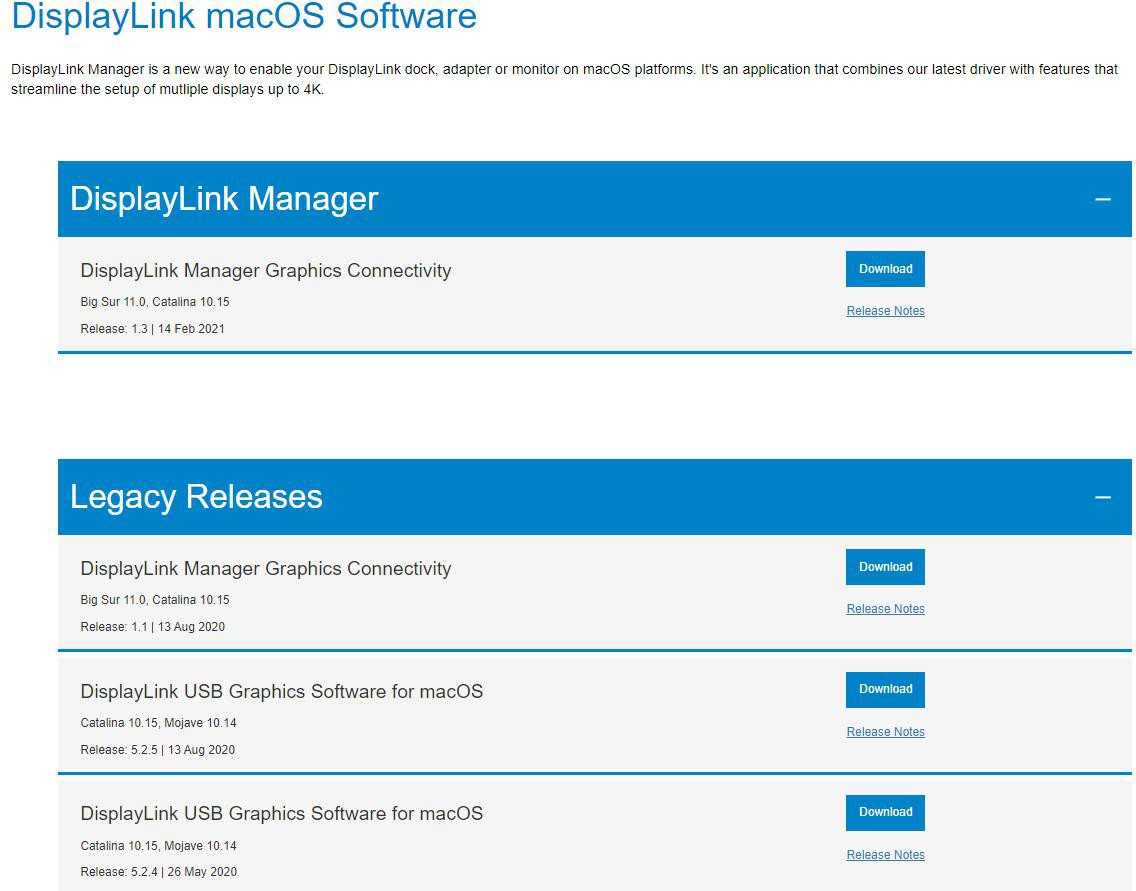1136x891 pixels.
Task: Open Release Notes for release 1.1
Action: (x=885, y=609)
